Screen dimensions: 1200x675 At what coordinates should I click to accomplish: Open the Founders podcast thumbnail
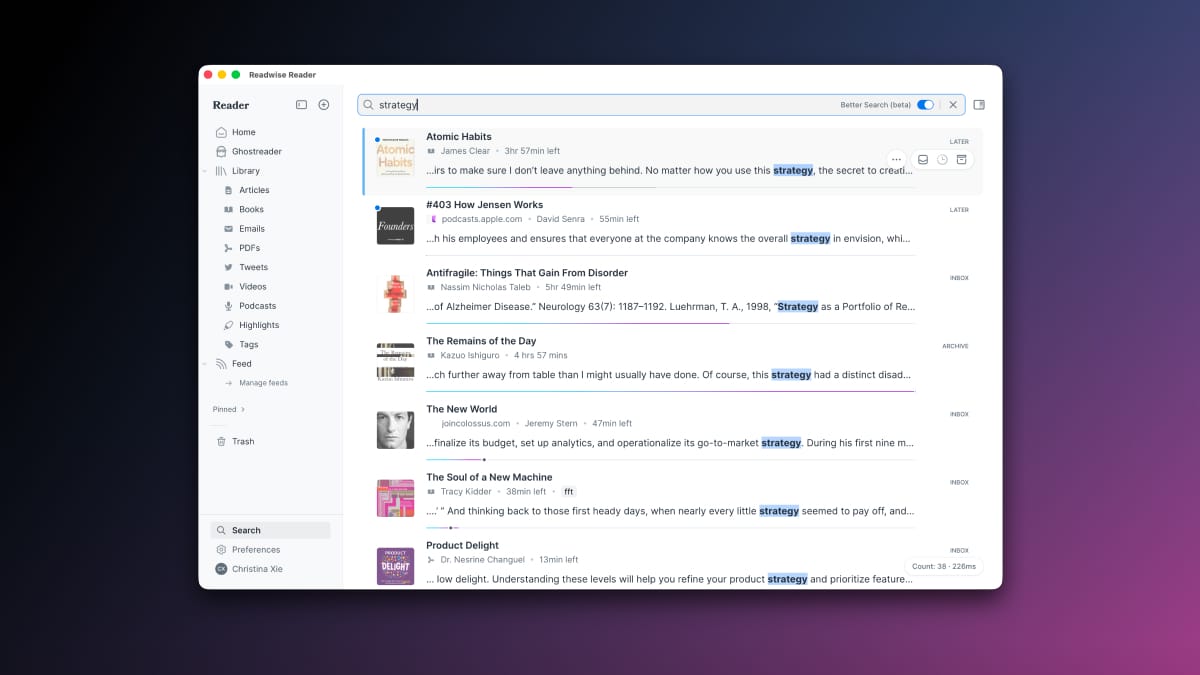tap(395, 226)
